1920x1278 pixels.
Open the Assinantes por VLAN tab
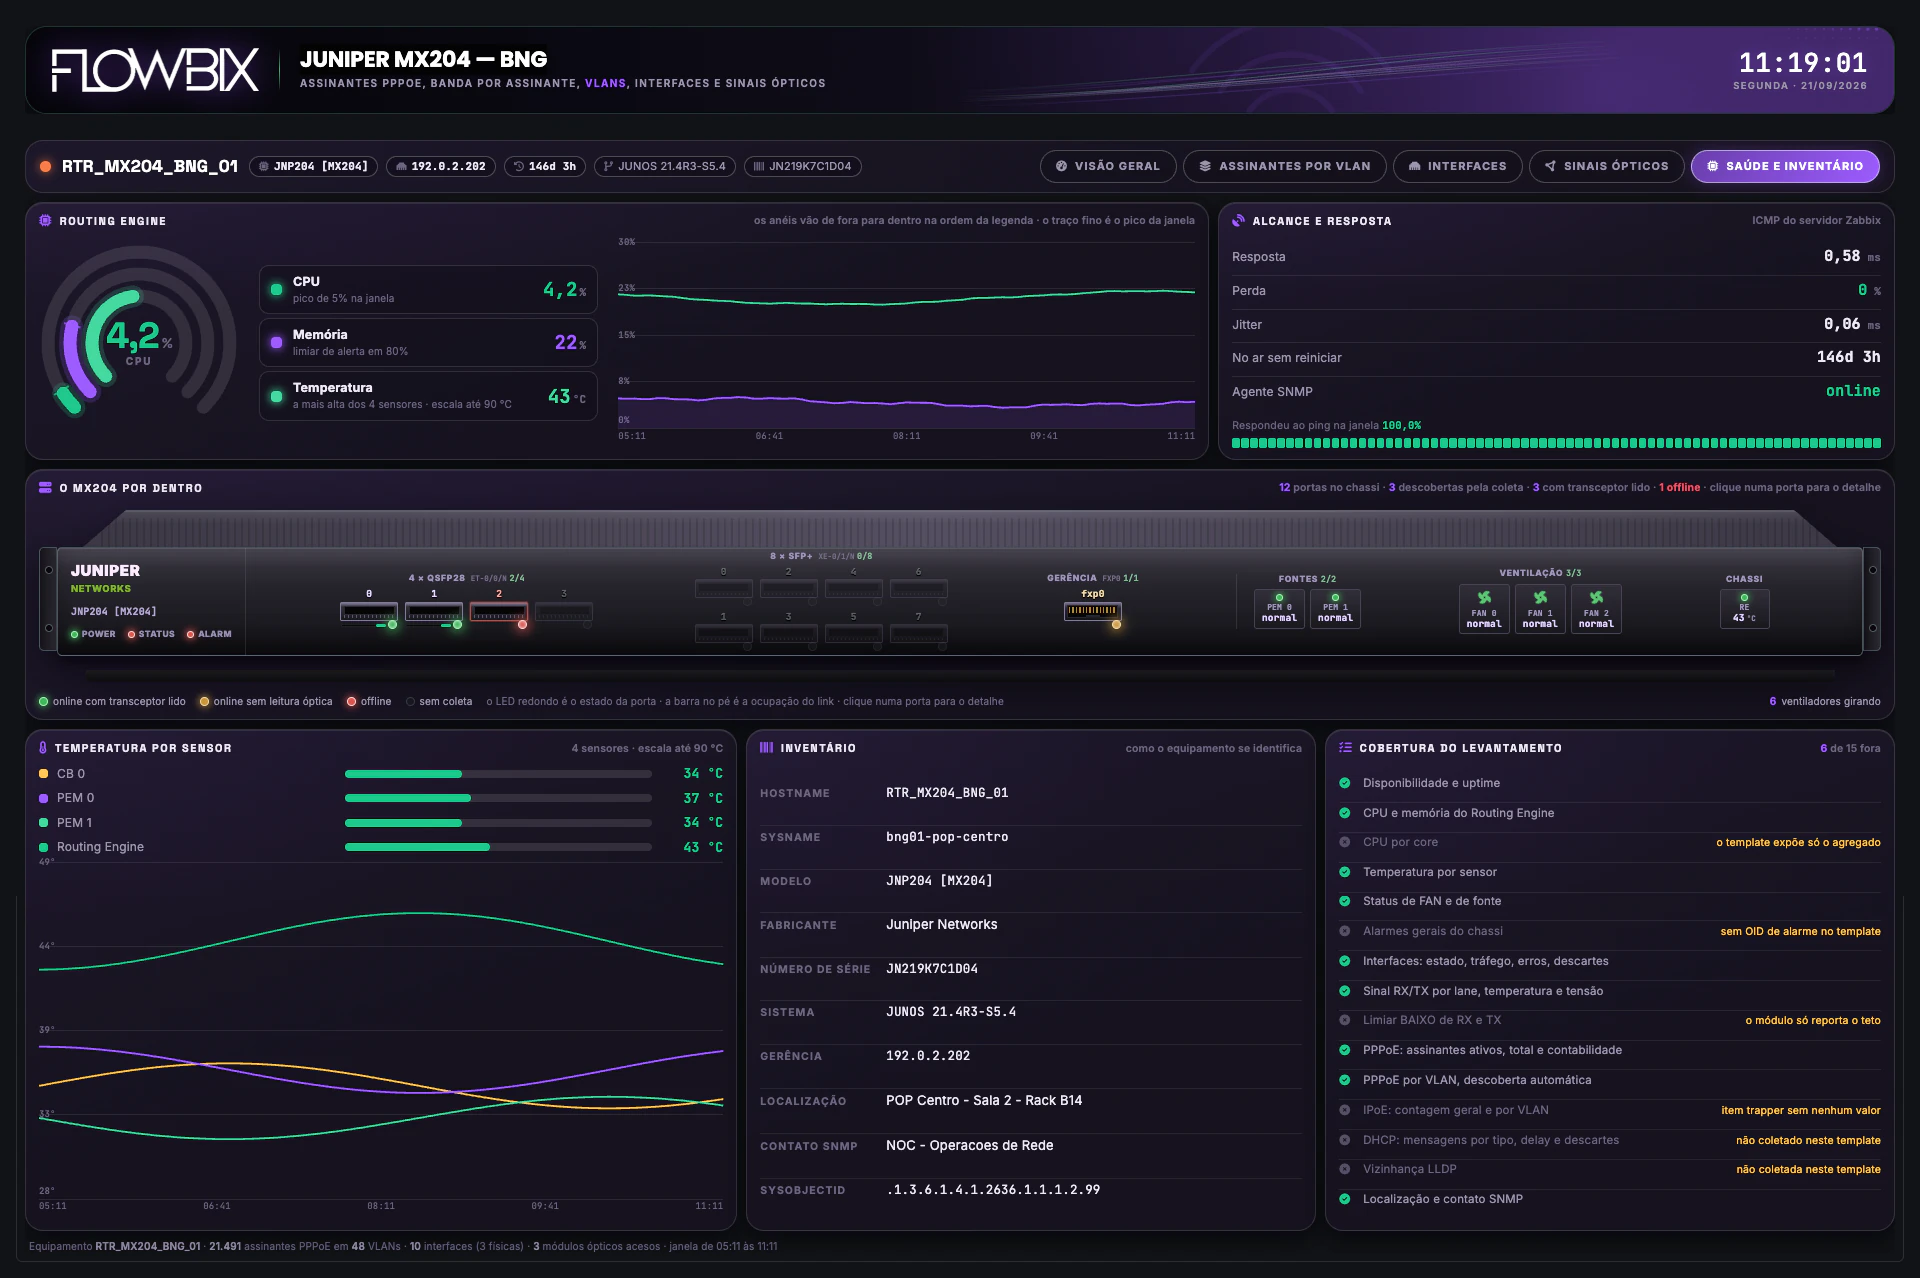tap(1285, 166)
